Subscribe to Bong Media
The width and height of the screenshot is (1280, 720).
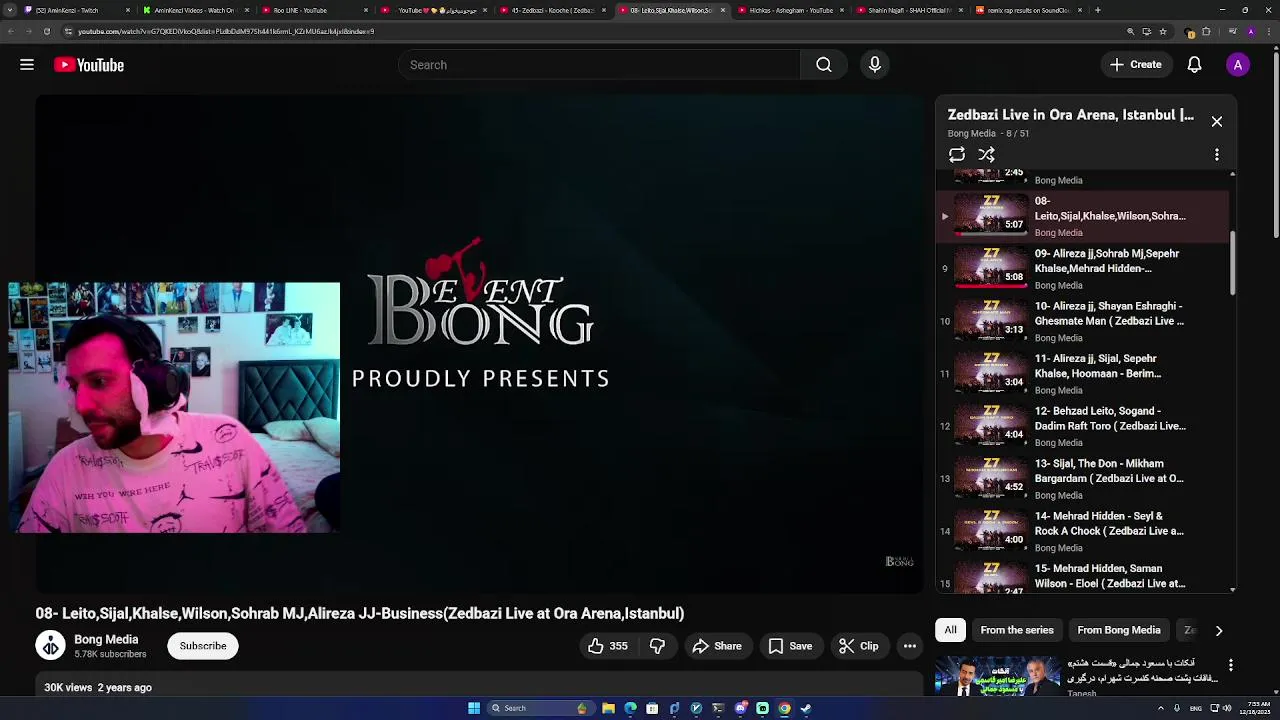coord(203,646)
